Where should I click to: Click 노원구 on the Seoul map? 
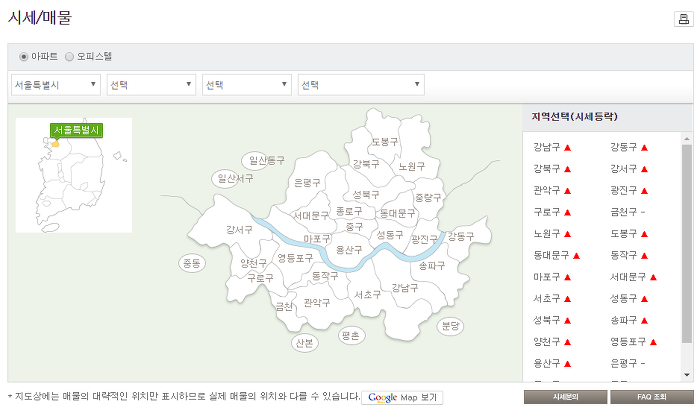tap(412, 166)
